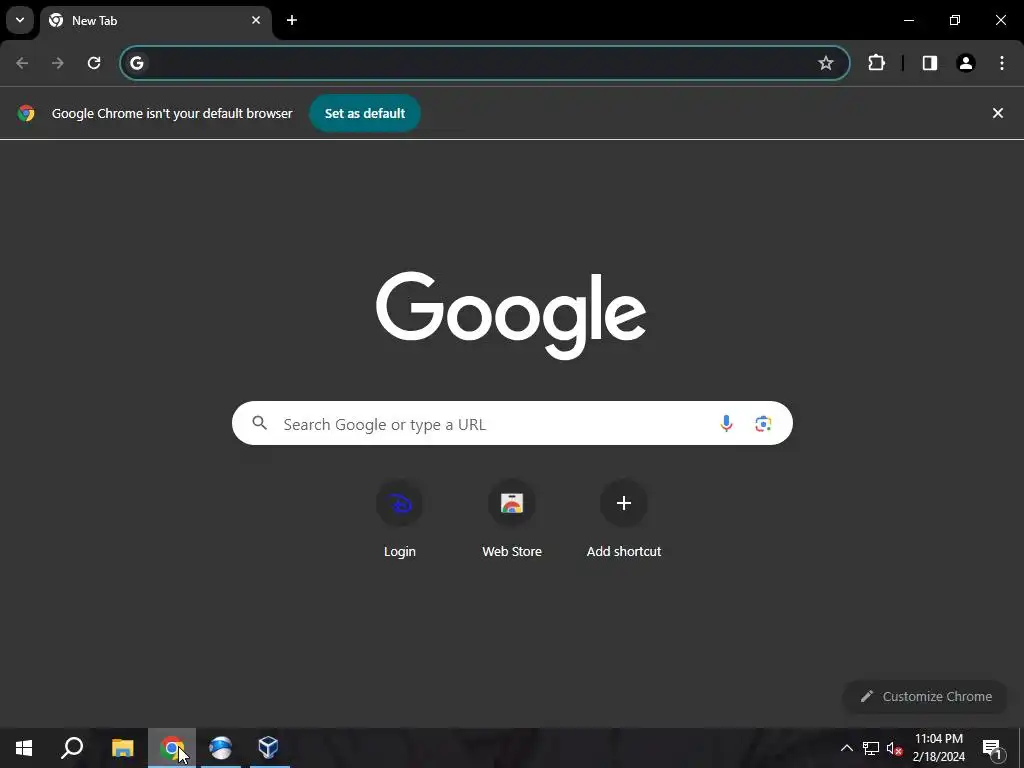Click the muted volume tray icon
Viewport: 1024px width, 768px height.
895,748
